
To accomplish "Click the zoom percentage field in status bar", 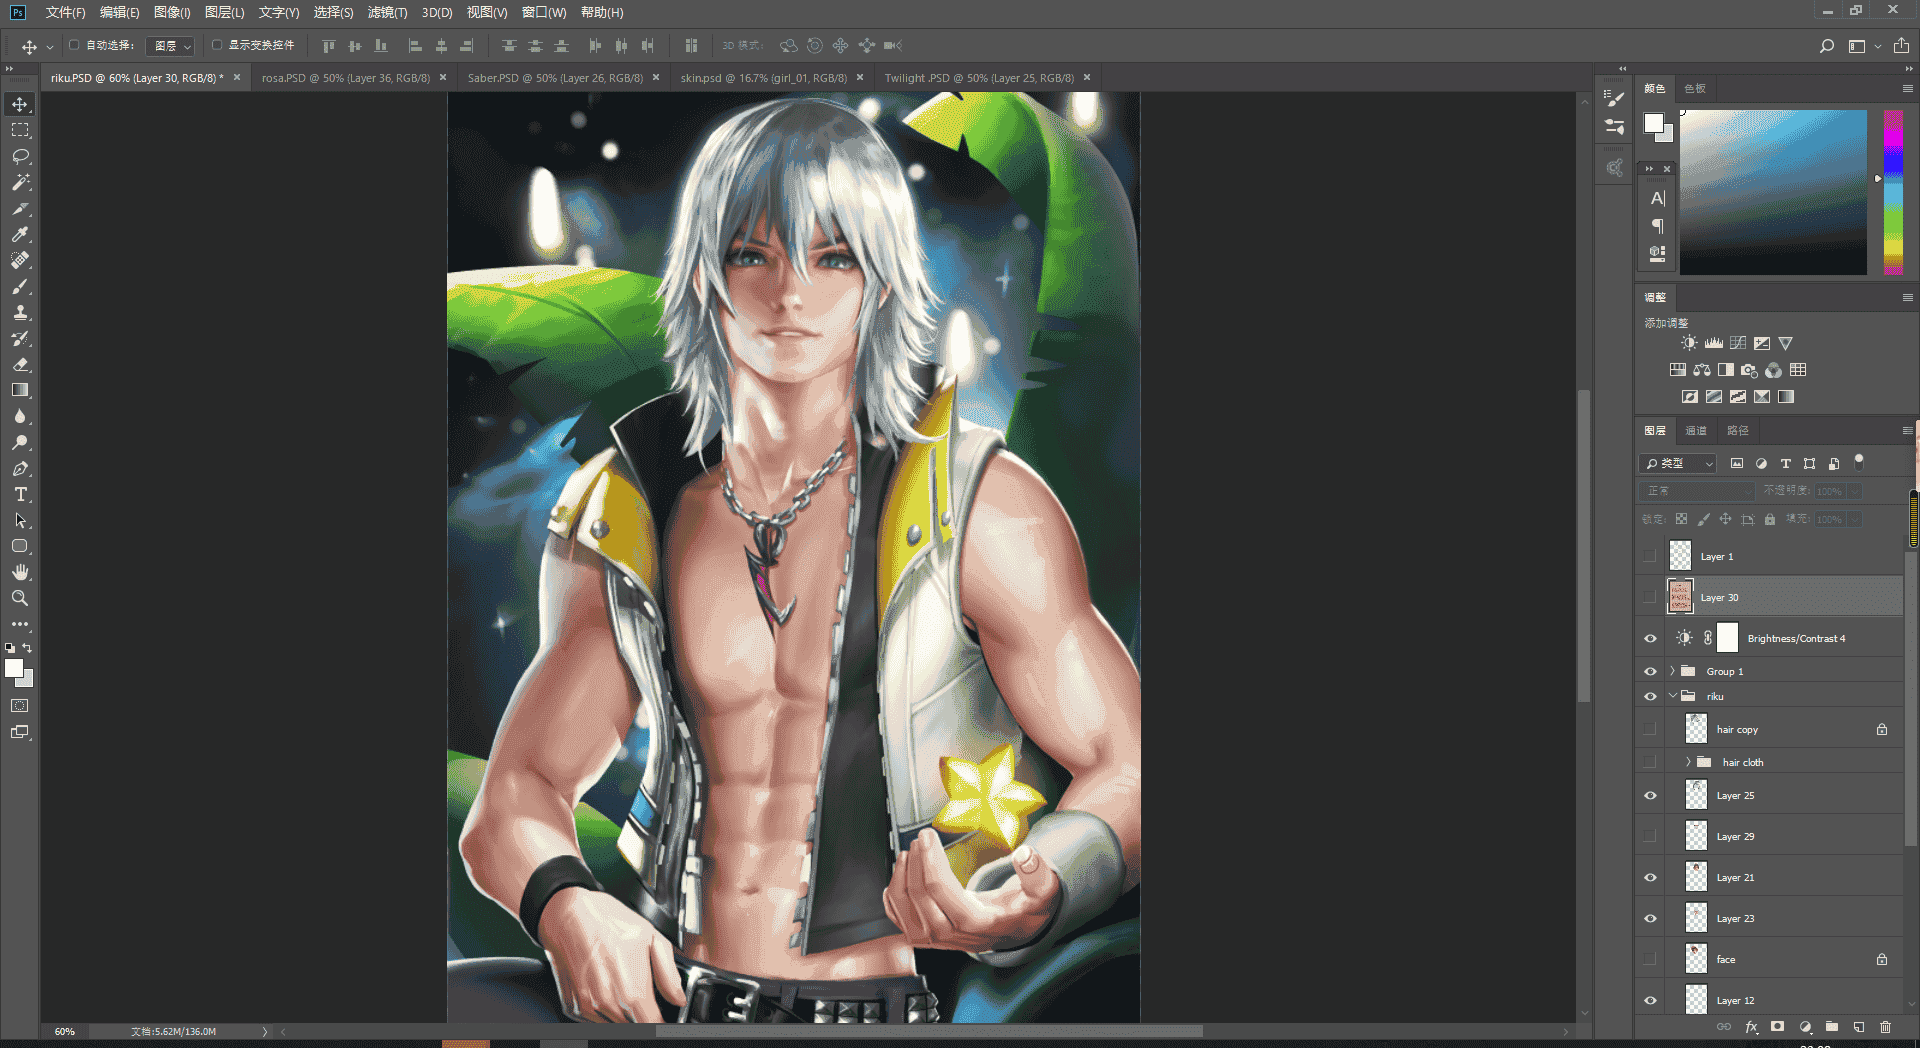I will 65,1031.
